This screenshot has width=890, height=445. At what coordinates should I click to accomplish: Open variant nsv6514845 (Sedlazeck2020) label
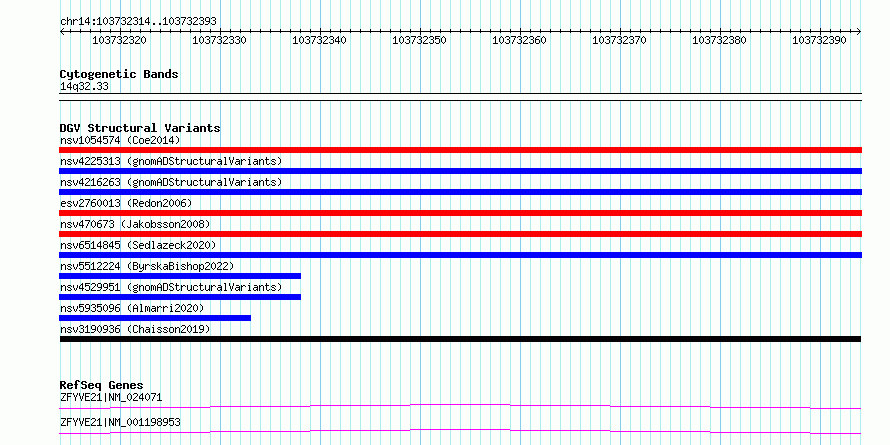tap(138, 245)
